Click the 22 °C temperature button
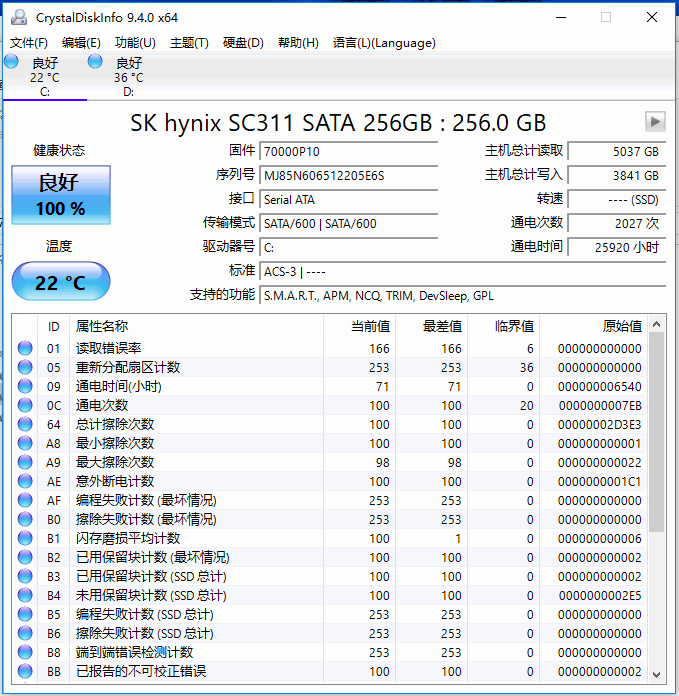 (x=61, y=281)
